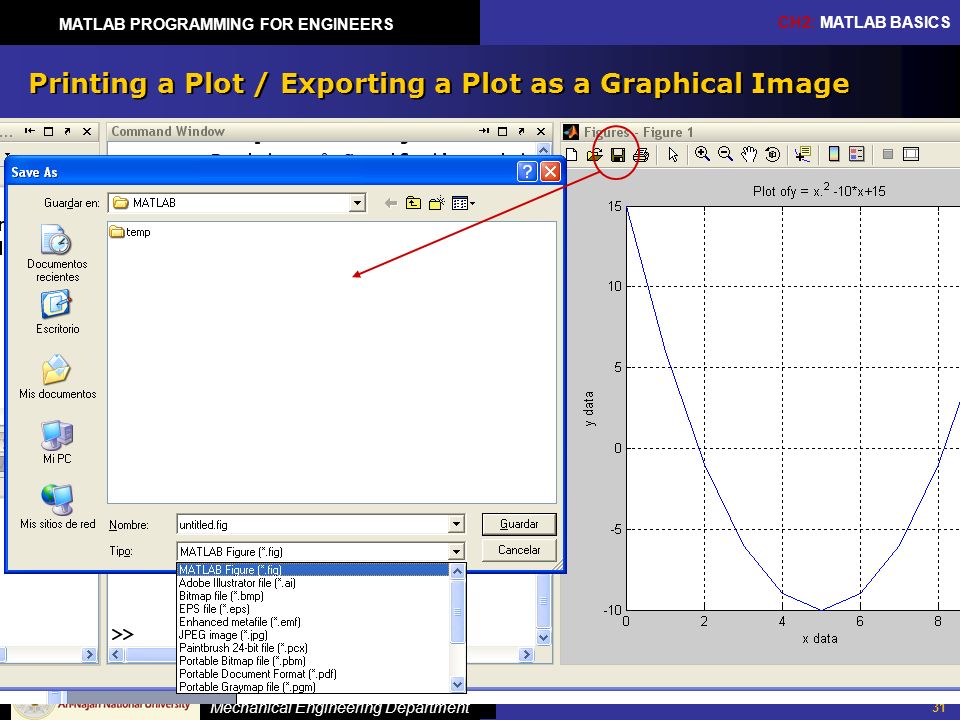Close the Save As dialog
Viewport: 960px width, 720px height.
point(550,171)
